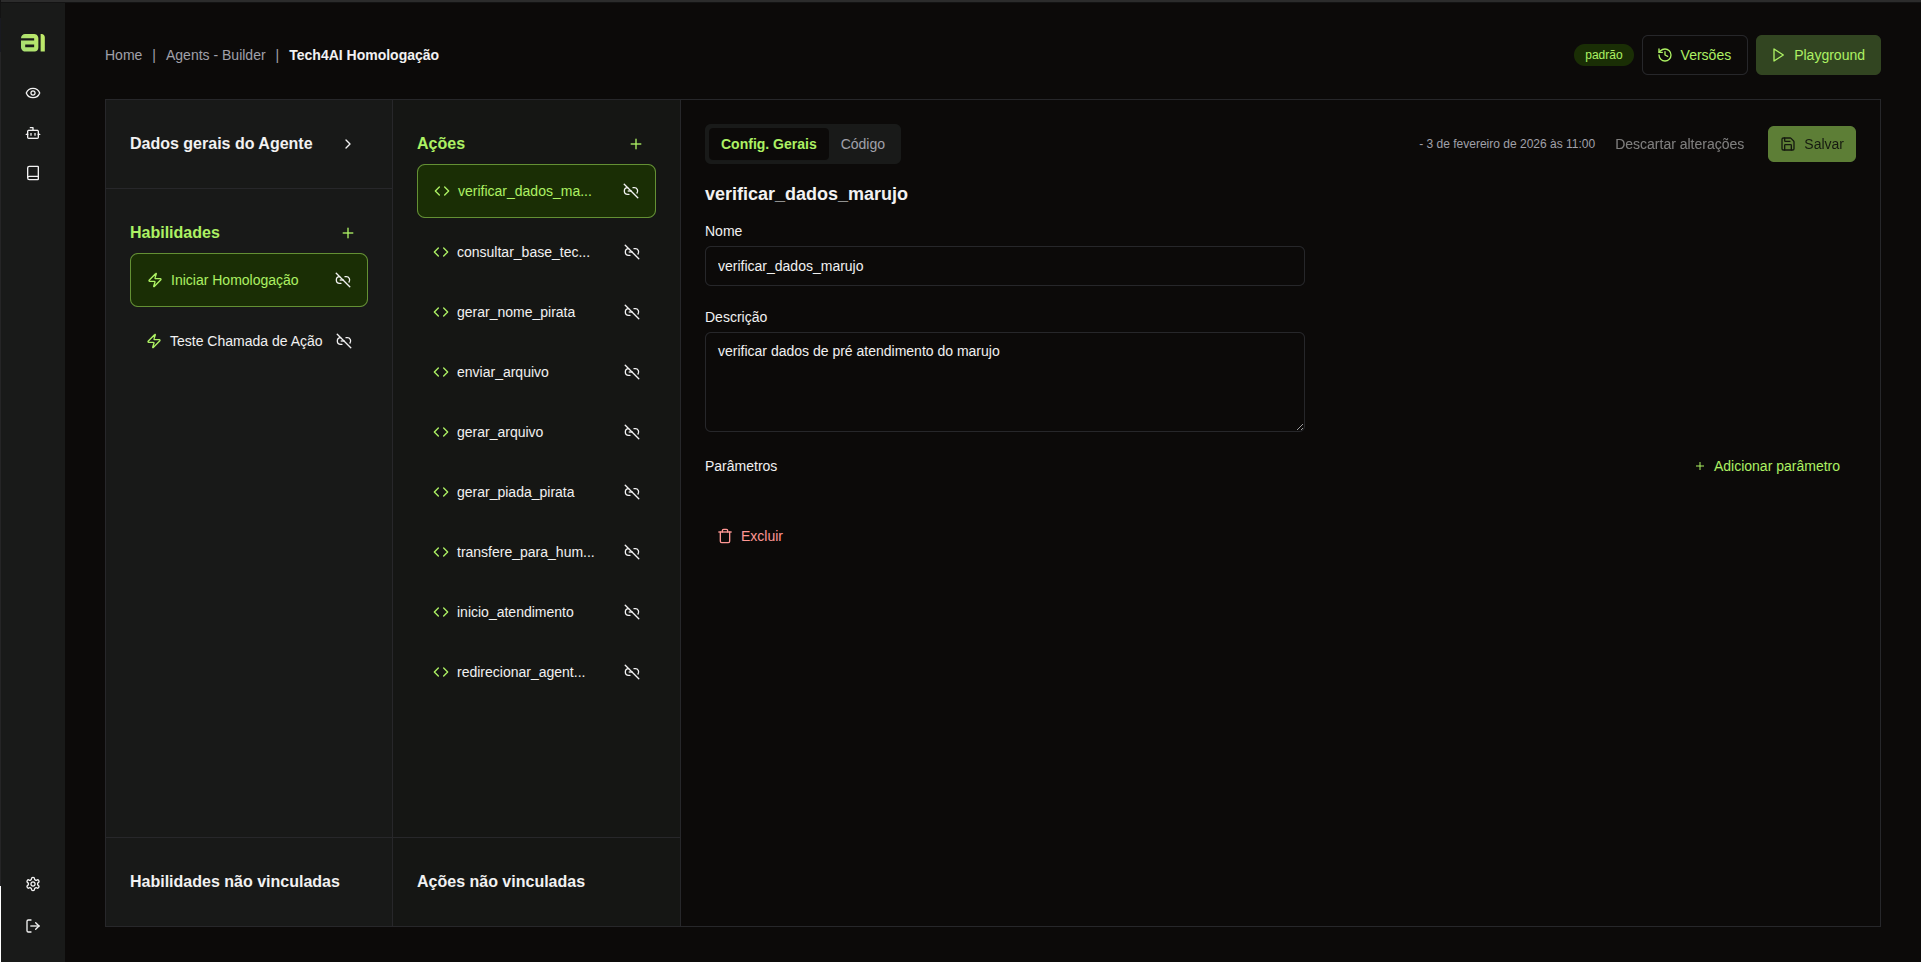Unlink the enviar_arquivo action

632,372
